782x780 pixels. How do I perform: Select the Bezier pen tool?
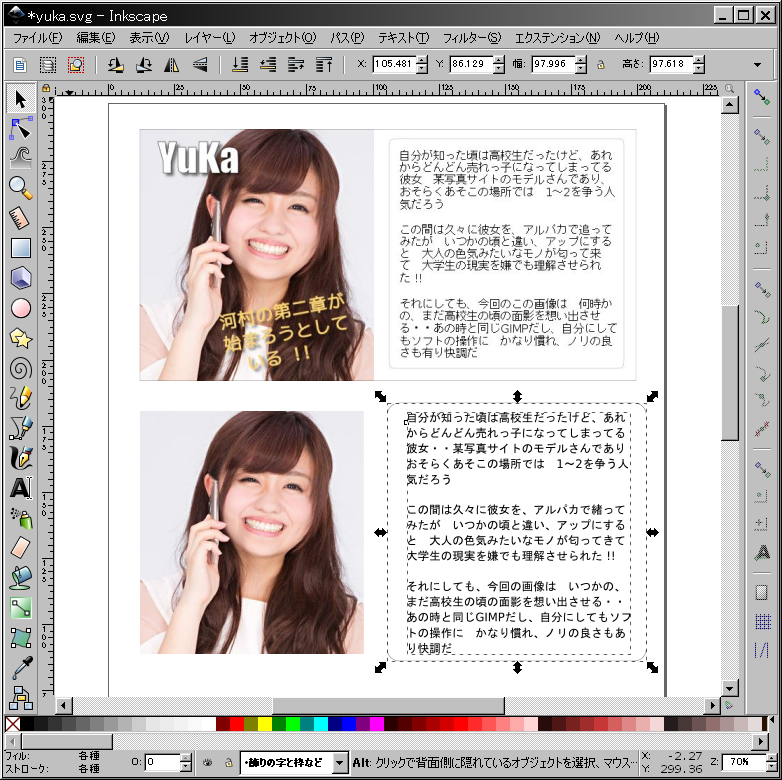pyautogui.click(x=21, y=428)
